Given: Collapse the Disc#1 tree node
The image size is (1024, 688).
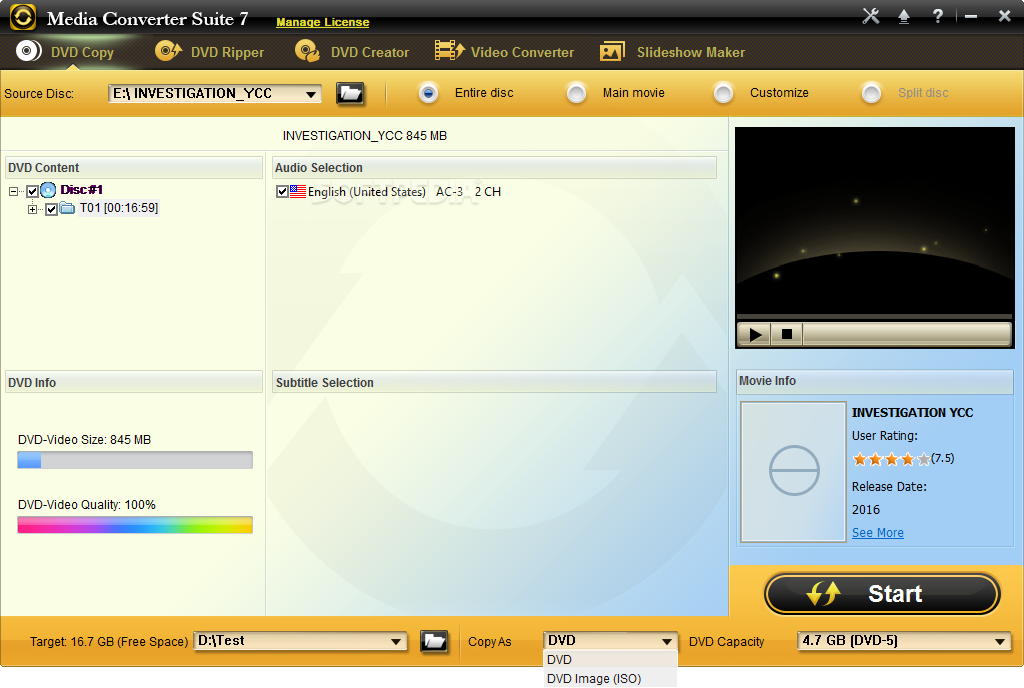Looking at the screenshot, I should (13, 191).
